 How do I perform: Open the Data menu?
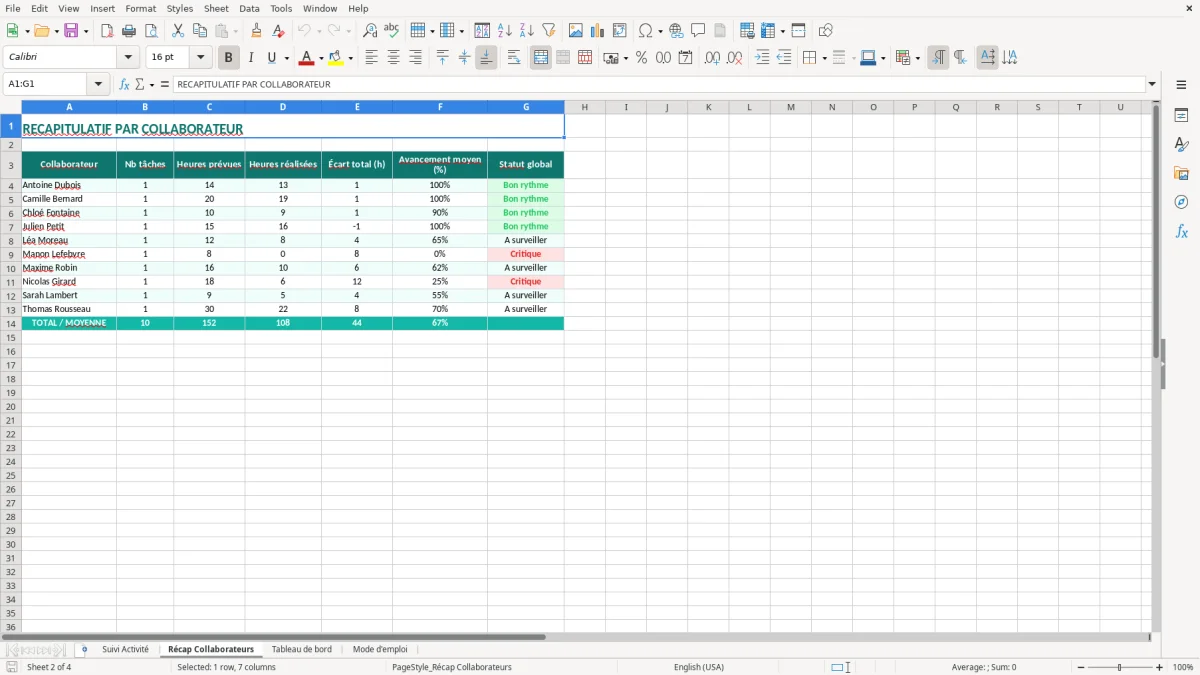point(249,8)
